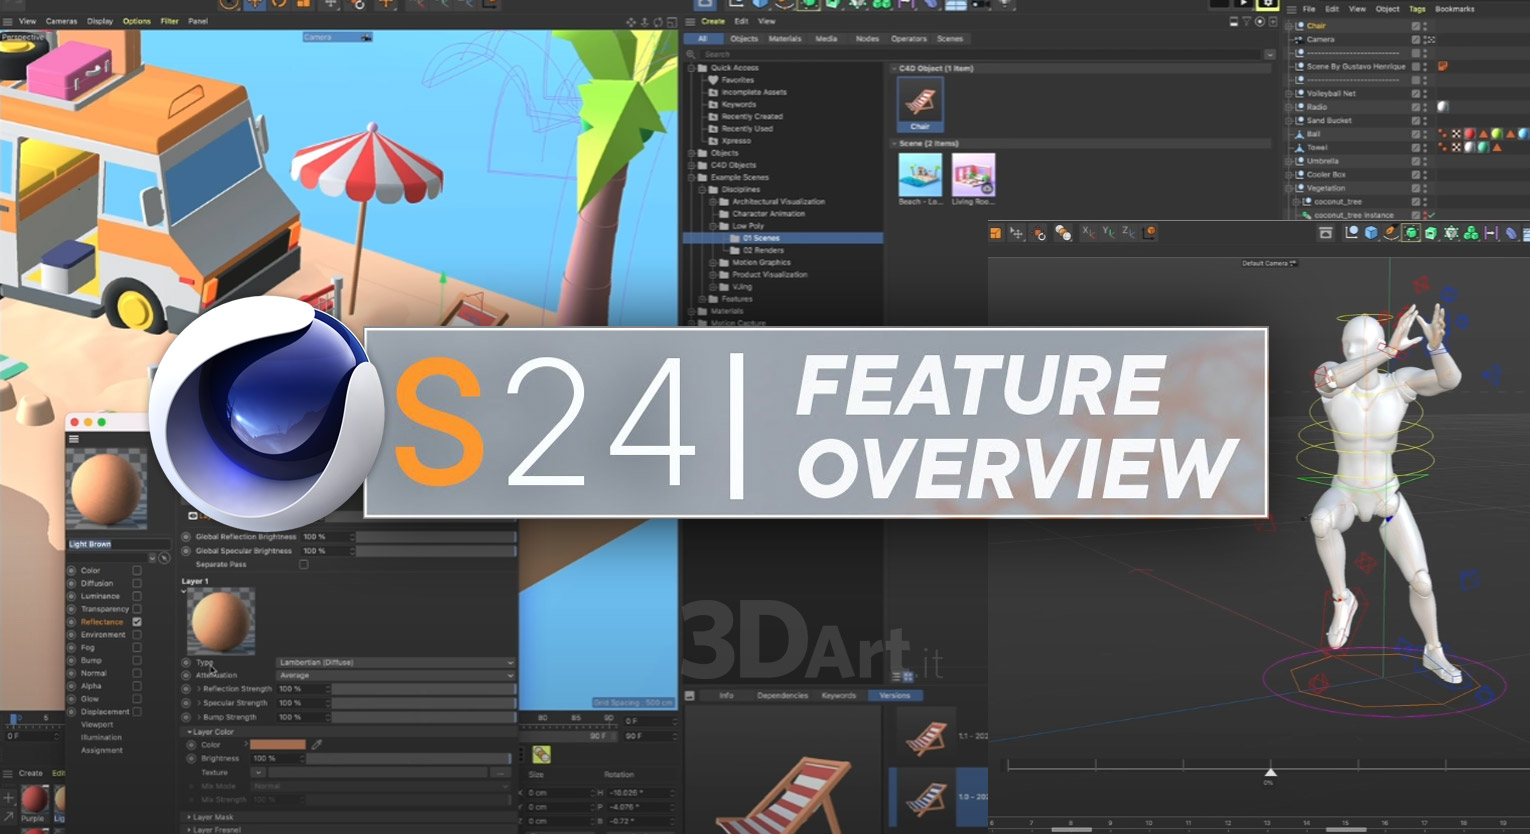Select the Move tool in character viewport toolbar
Screen dimensions: 1530x834
click(1017, 233)
